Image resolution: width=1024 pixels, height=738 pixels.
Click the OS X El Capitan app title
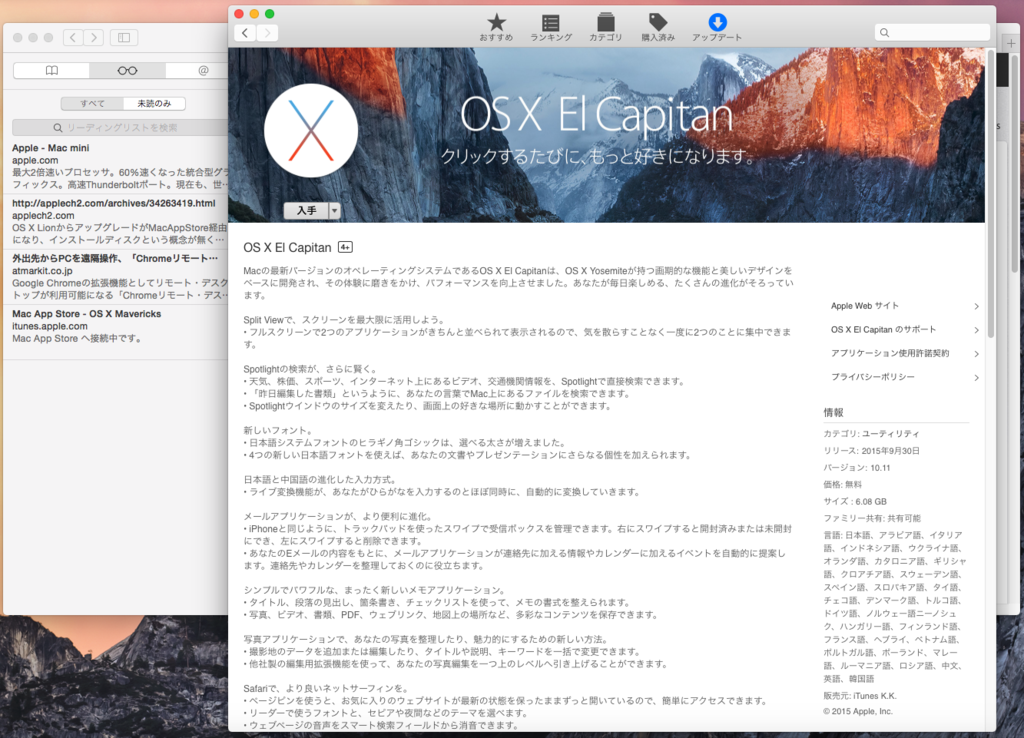click(x=287, y=248)
